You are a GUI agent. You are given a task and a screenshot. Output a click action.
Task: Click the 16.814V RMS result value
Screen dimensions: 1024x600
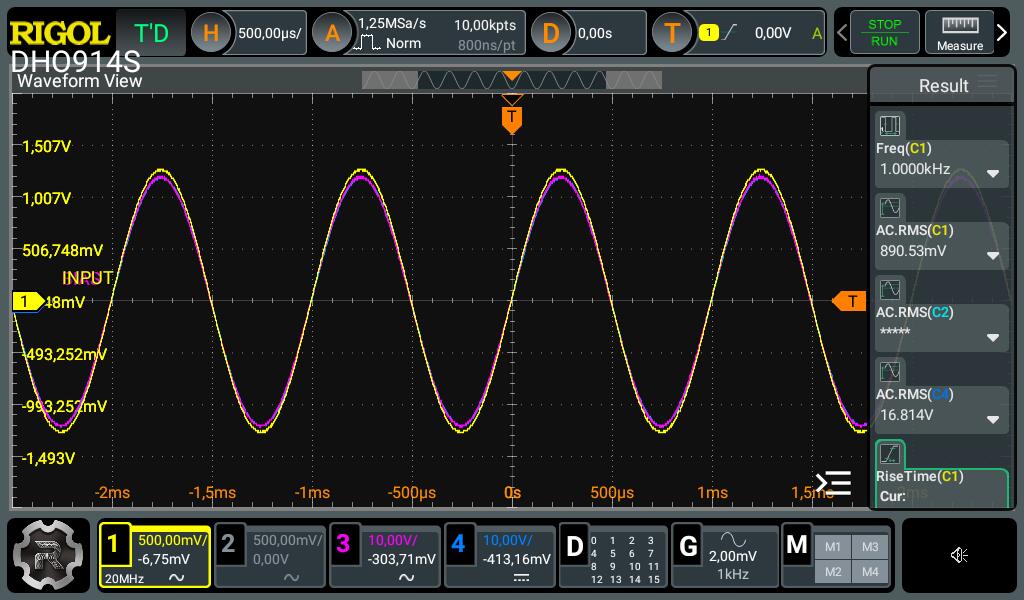pyautogui.click(x=906, y=415)
